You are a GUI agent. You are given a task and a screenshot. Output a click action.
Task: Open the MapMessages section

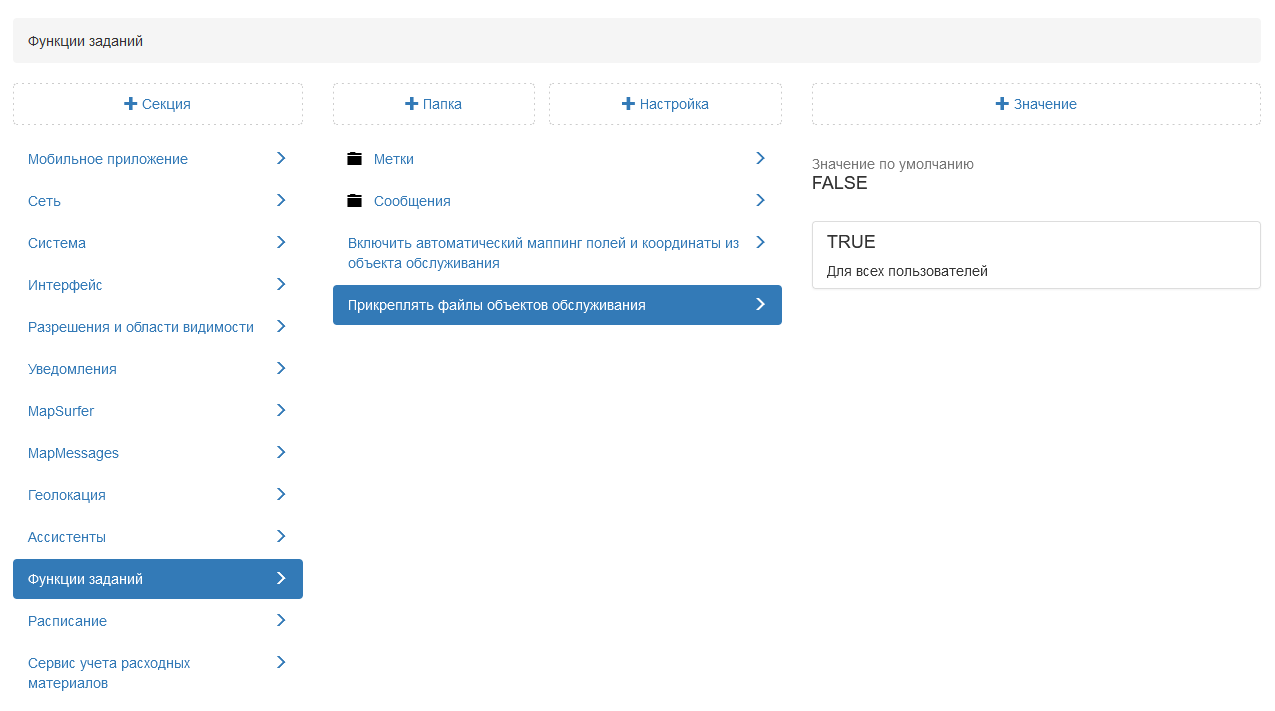tap(158, 453)
